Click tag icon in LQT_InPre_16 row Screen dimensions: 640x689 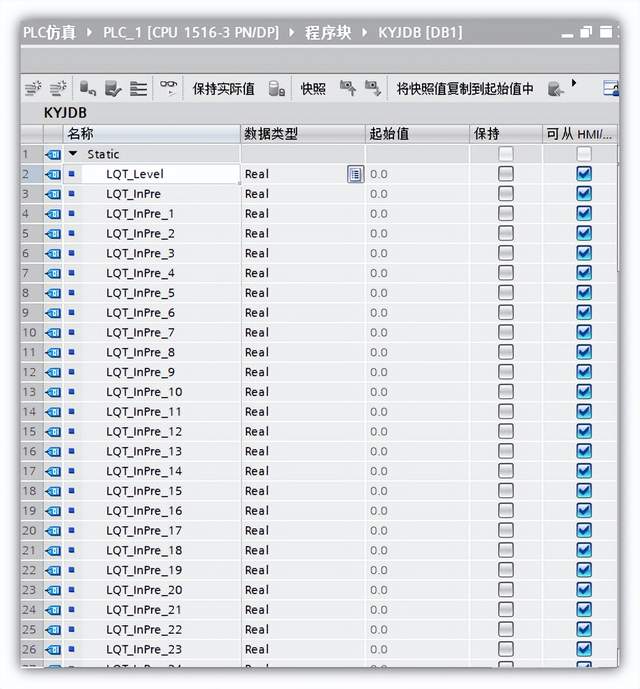click(x=53, y=511)
